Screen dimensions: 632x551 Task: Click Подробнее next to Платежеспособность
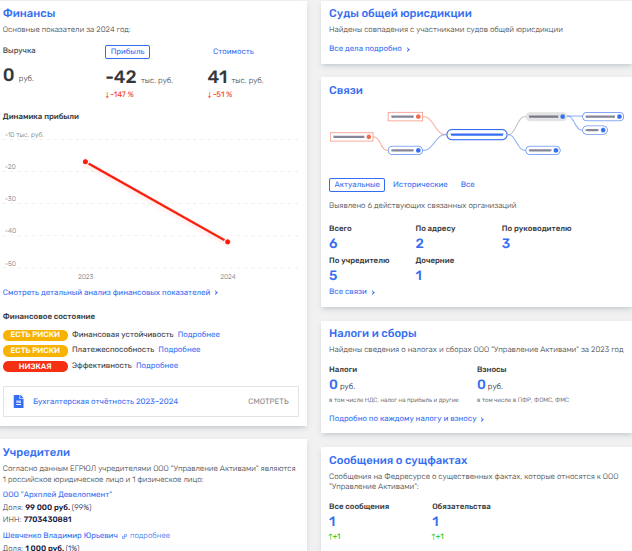(179, 350)
